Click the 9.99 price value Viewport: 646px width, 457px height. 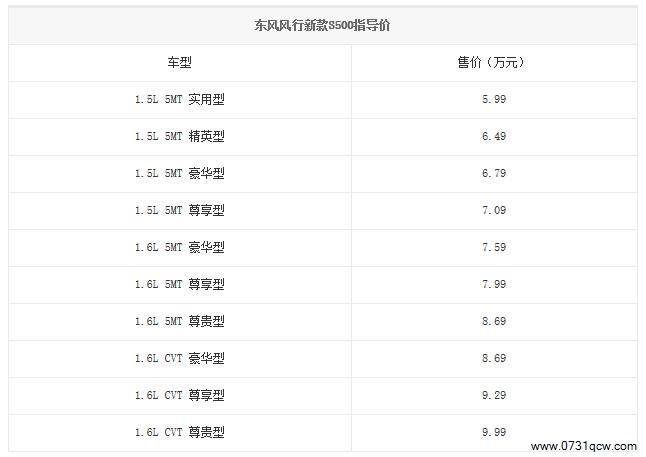(492, 432)
